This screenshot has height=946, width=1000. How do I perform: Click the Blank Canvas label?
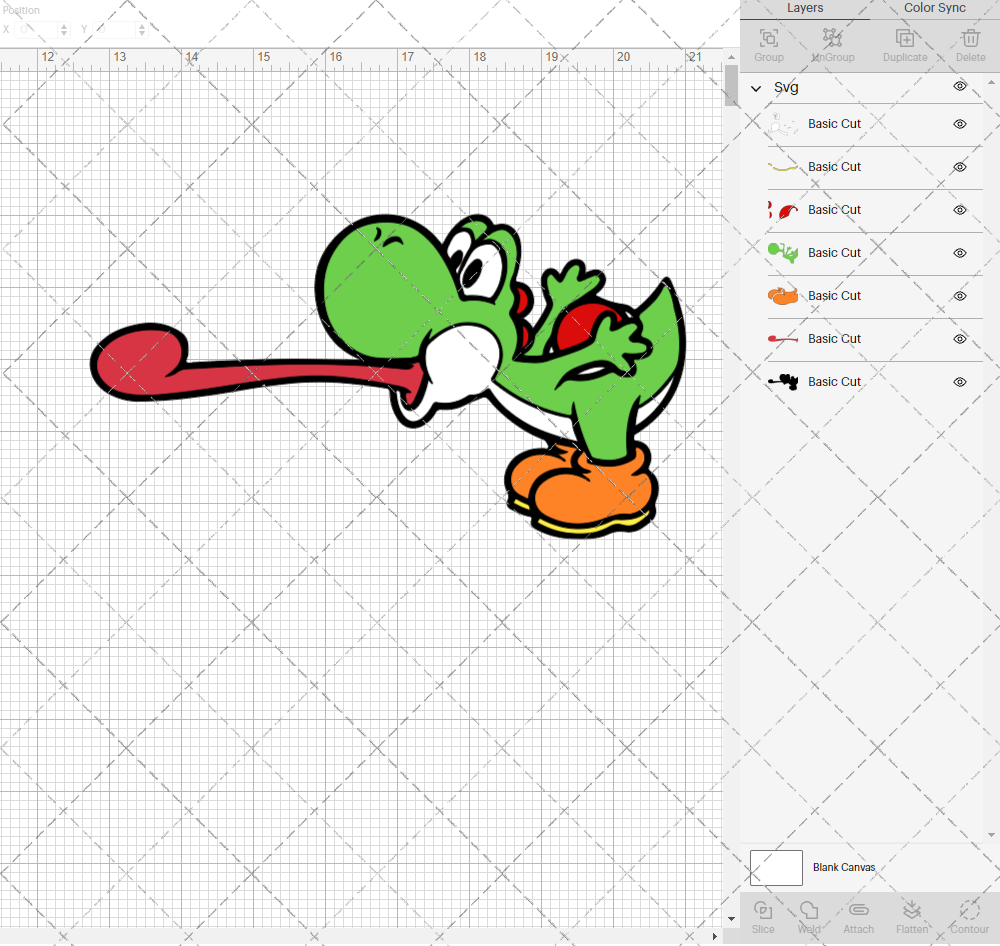point(844,868)
